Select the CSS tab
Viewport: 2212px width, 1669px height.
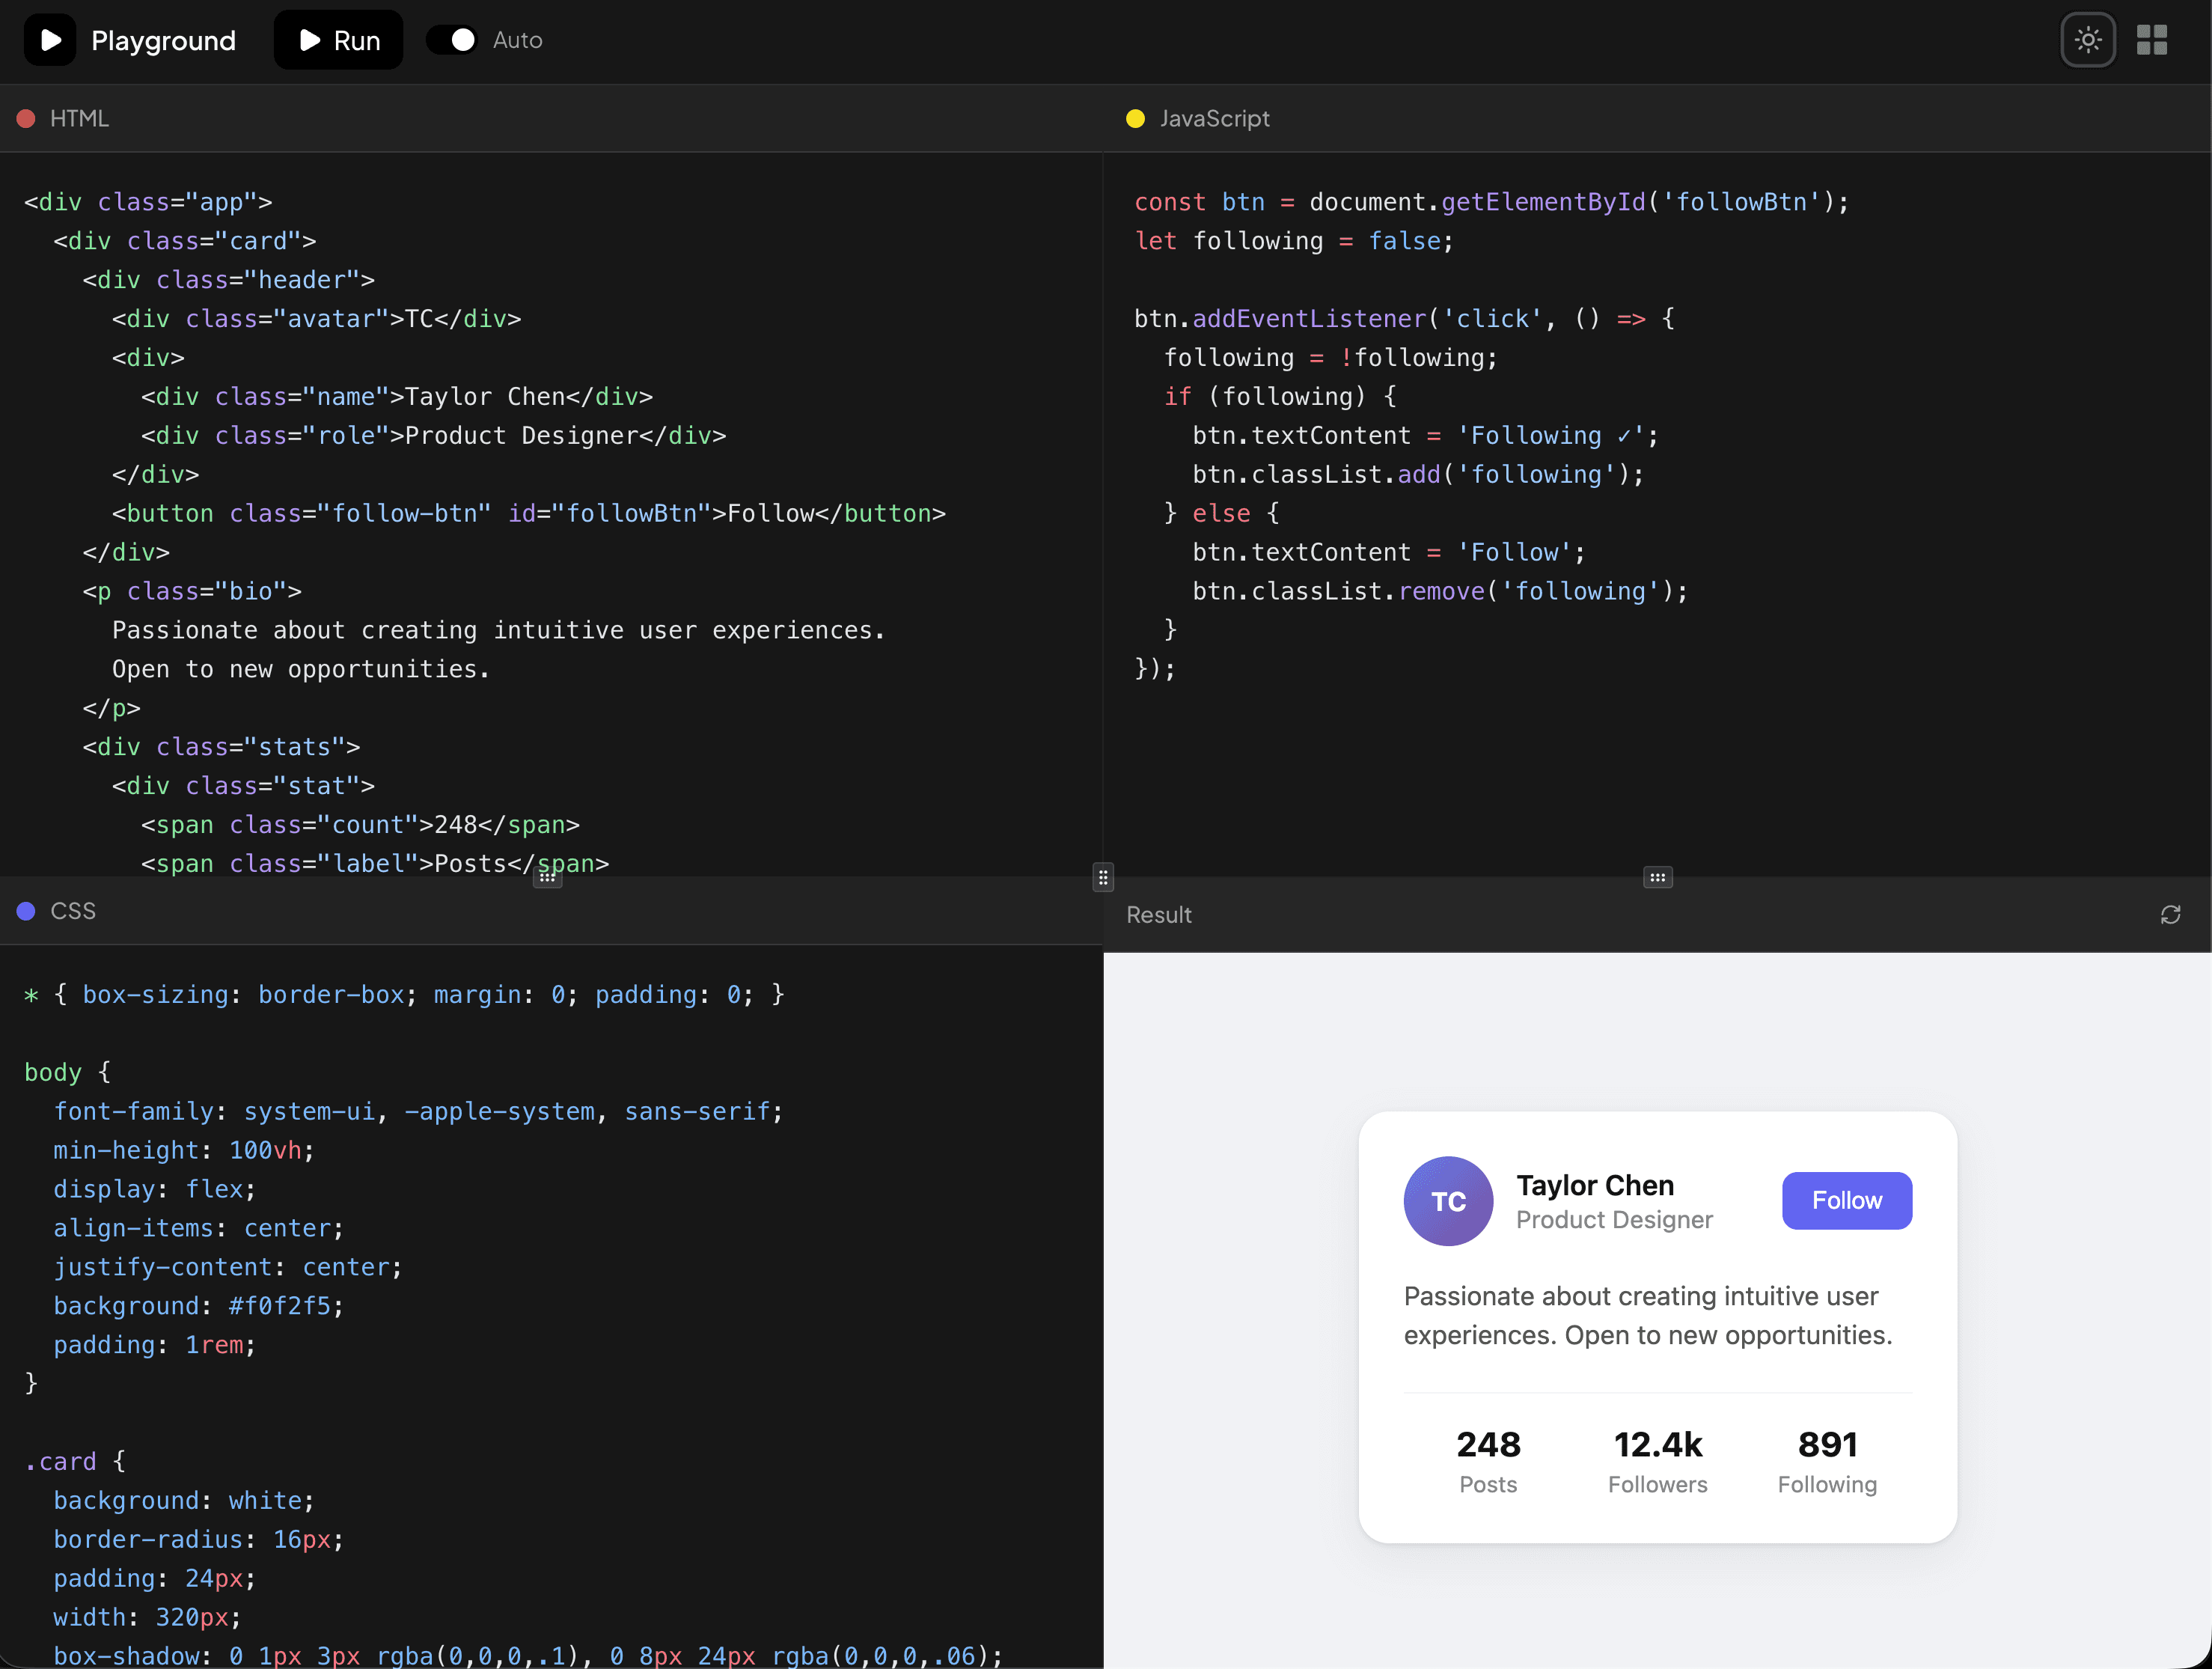(x=72, y=911)
